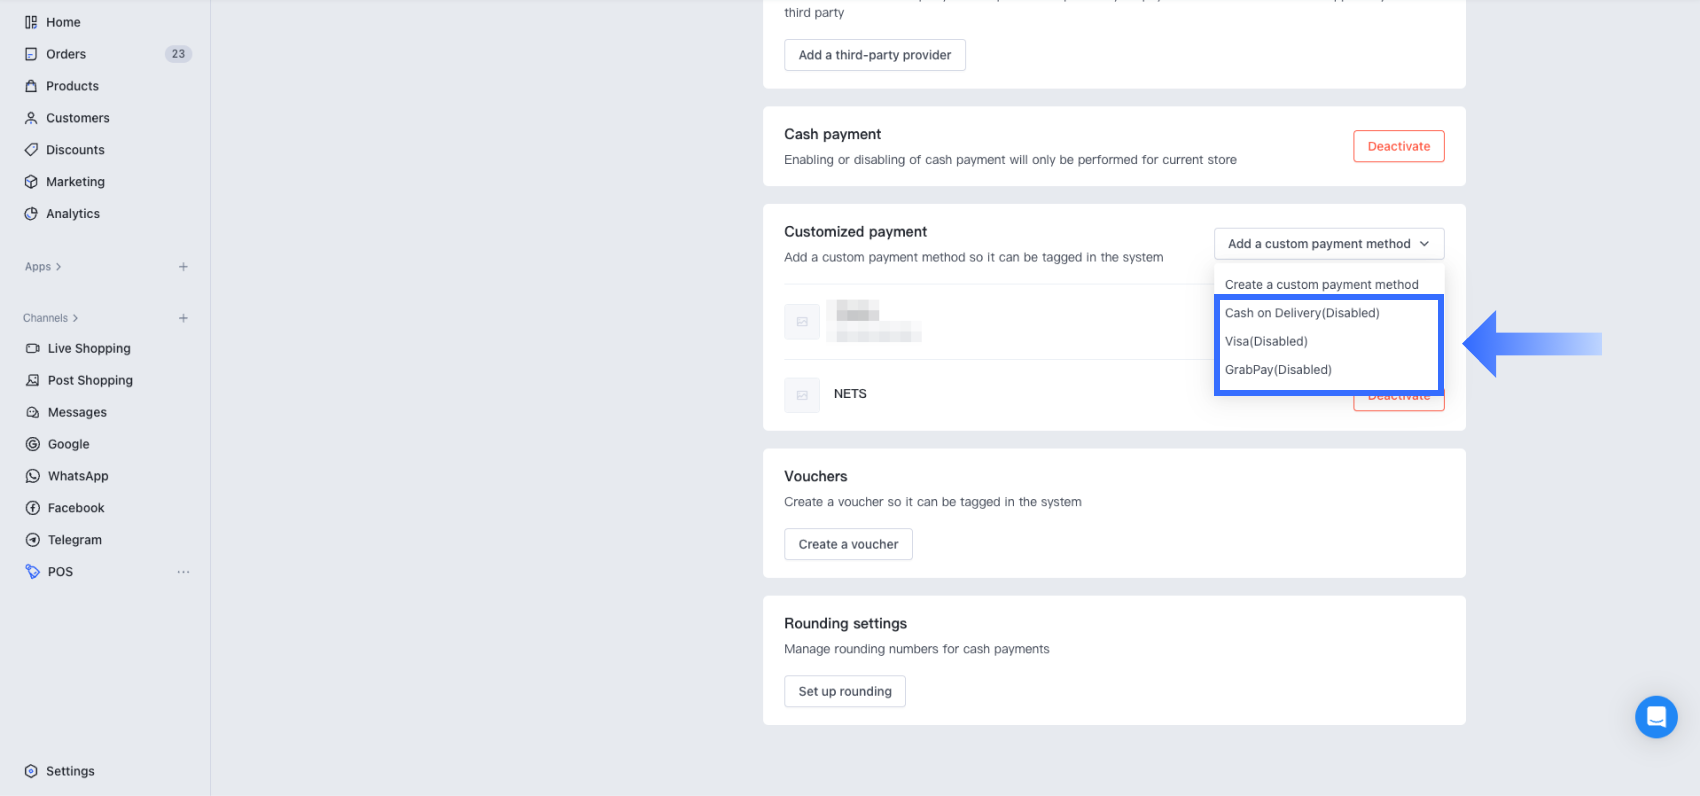Click the POS tag icon

[33, 572]
